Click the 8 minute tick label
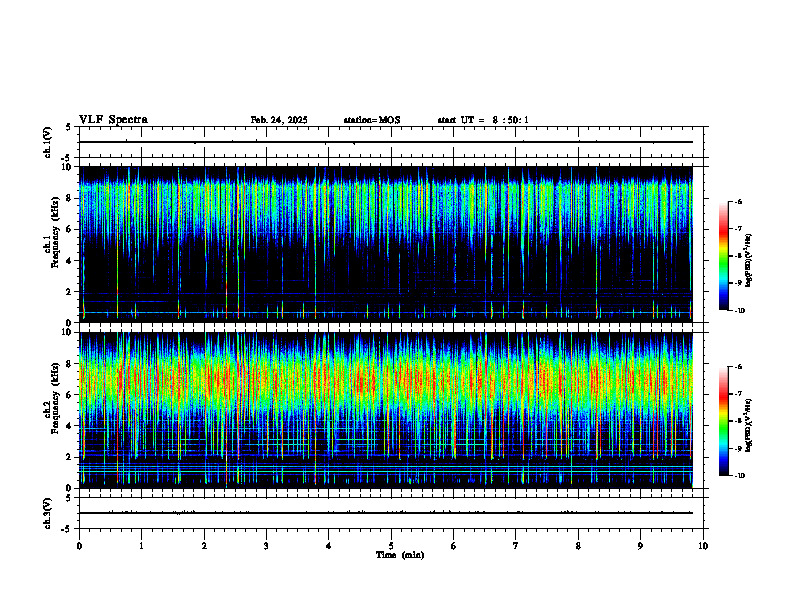This screenshot has height=612, width=792. click(x=578, y=546)
